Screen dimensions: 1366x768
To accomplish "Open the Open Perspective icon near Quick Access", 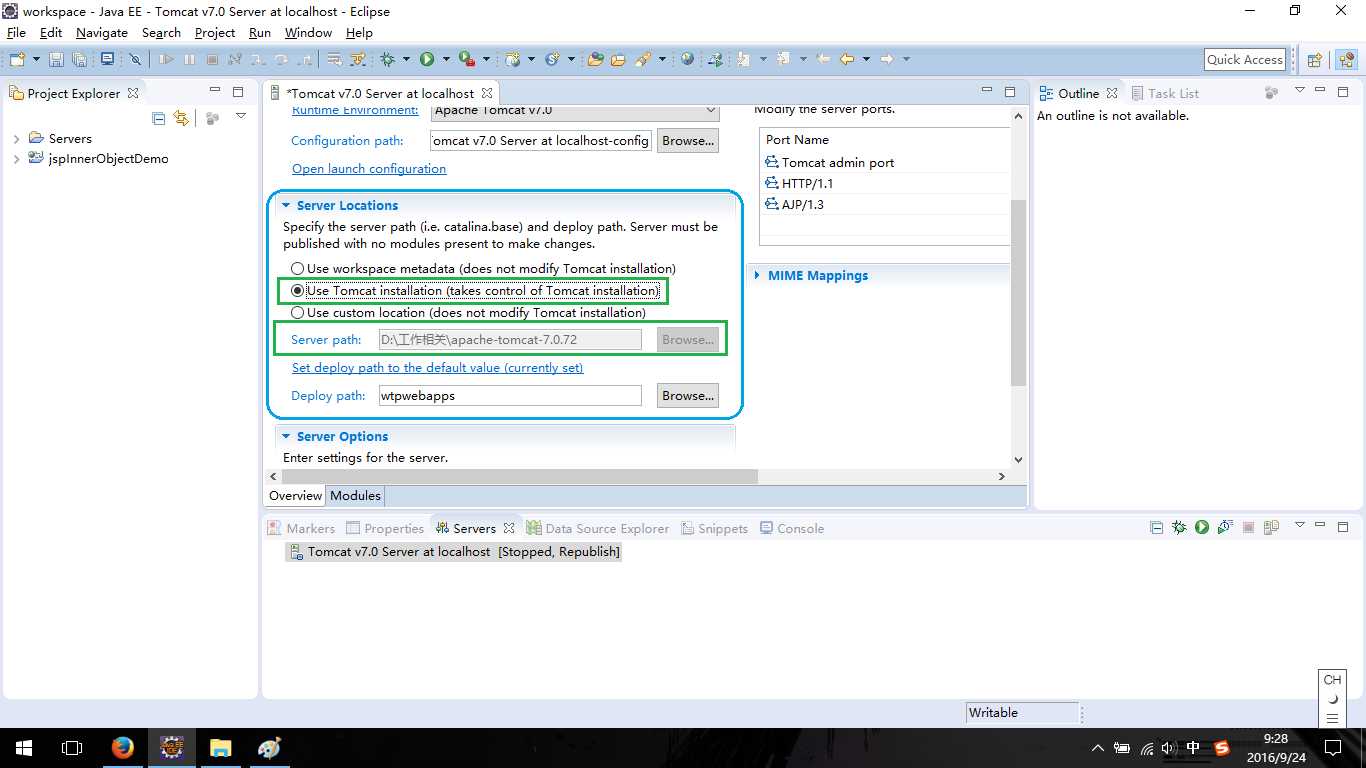I will [1315, 60].
